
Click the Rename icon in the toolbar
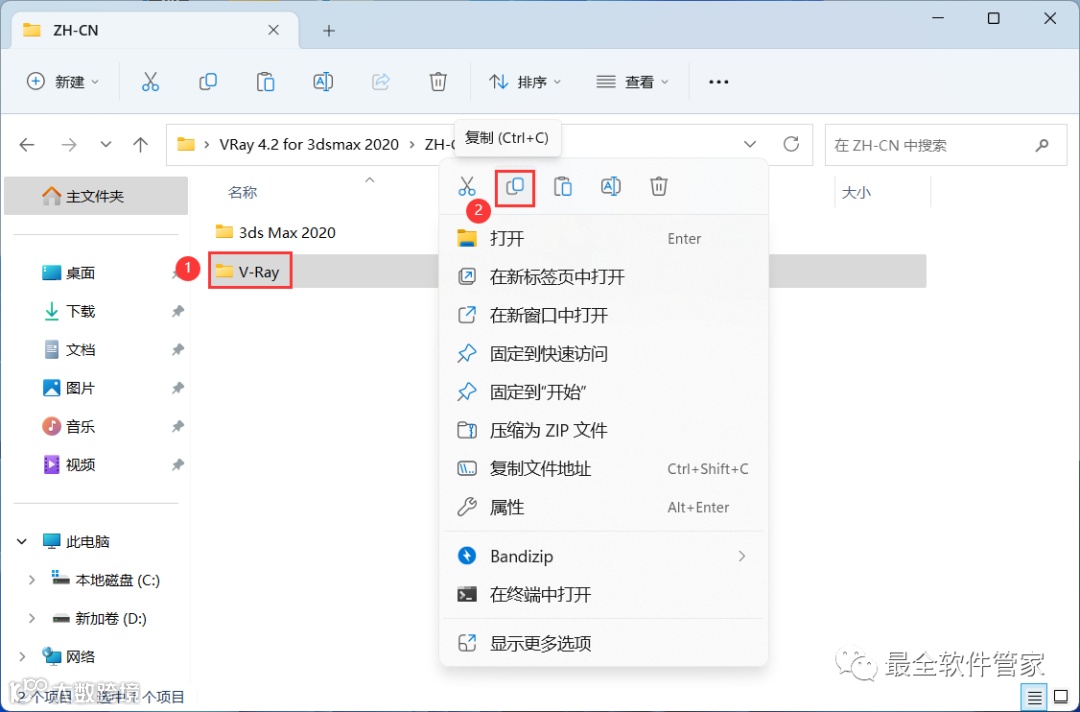[323, 82]
